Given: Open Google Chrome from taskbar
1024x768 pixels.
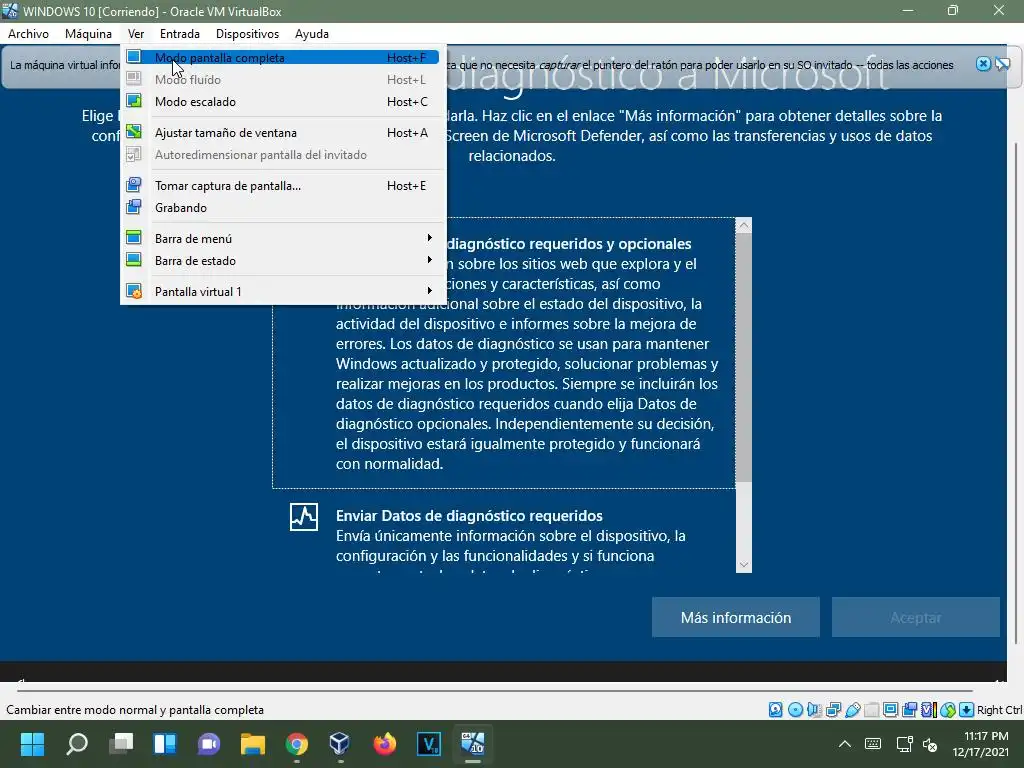Looking at the screenshot, I should tap(296, 744).
